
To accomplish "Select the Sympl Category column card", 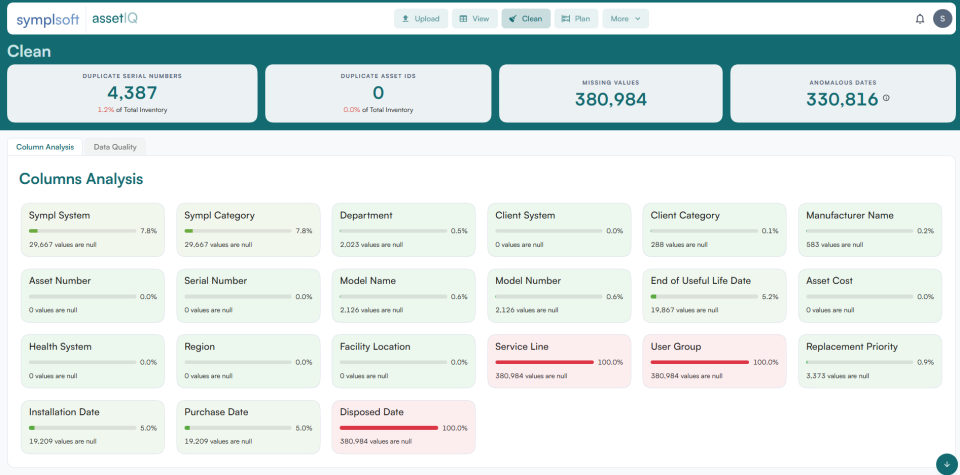I will click(248, 230).
